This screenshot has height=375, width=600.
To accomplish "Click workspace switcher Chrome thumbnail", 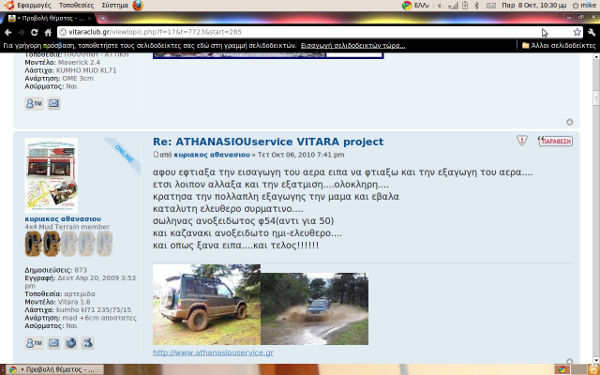I will (x=562, y=370).
